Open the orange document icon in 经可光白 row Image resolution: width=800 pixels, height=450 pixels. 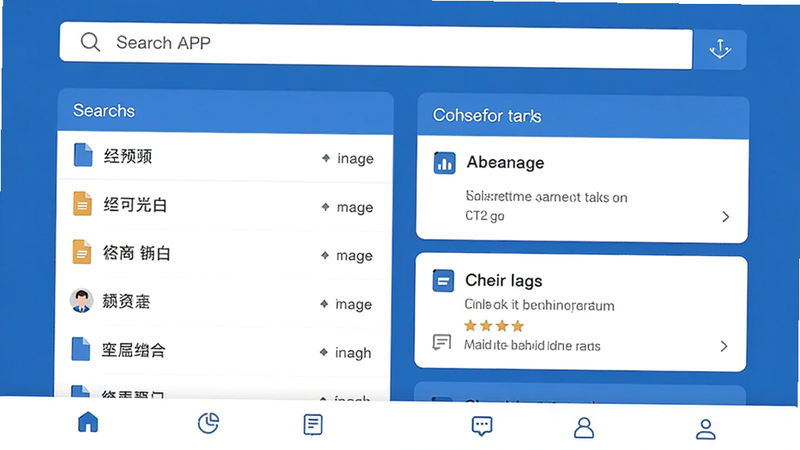click(82, 204)
